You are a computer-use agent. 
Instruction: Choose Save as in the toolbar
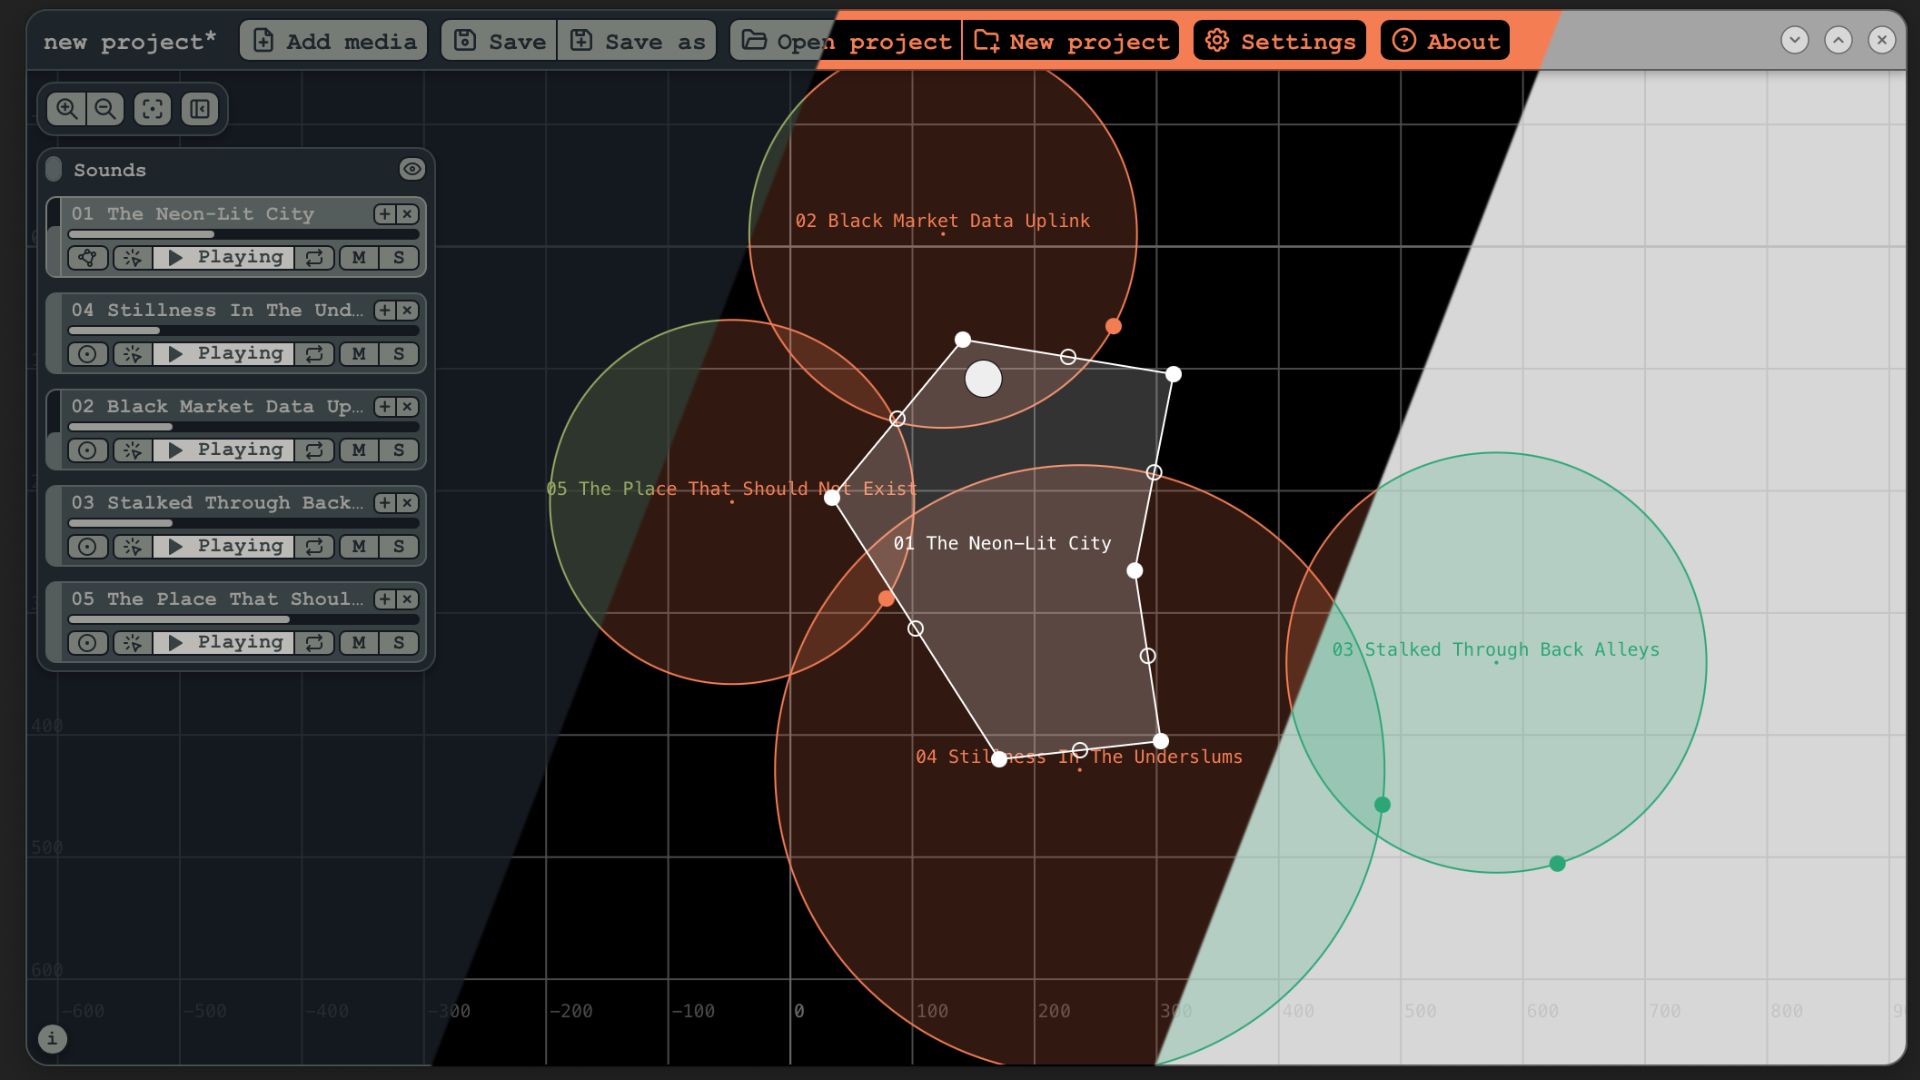click(637, 41)
